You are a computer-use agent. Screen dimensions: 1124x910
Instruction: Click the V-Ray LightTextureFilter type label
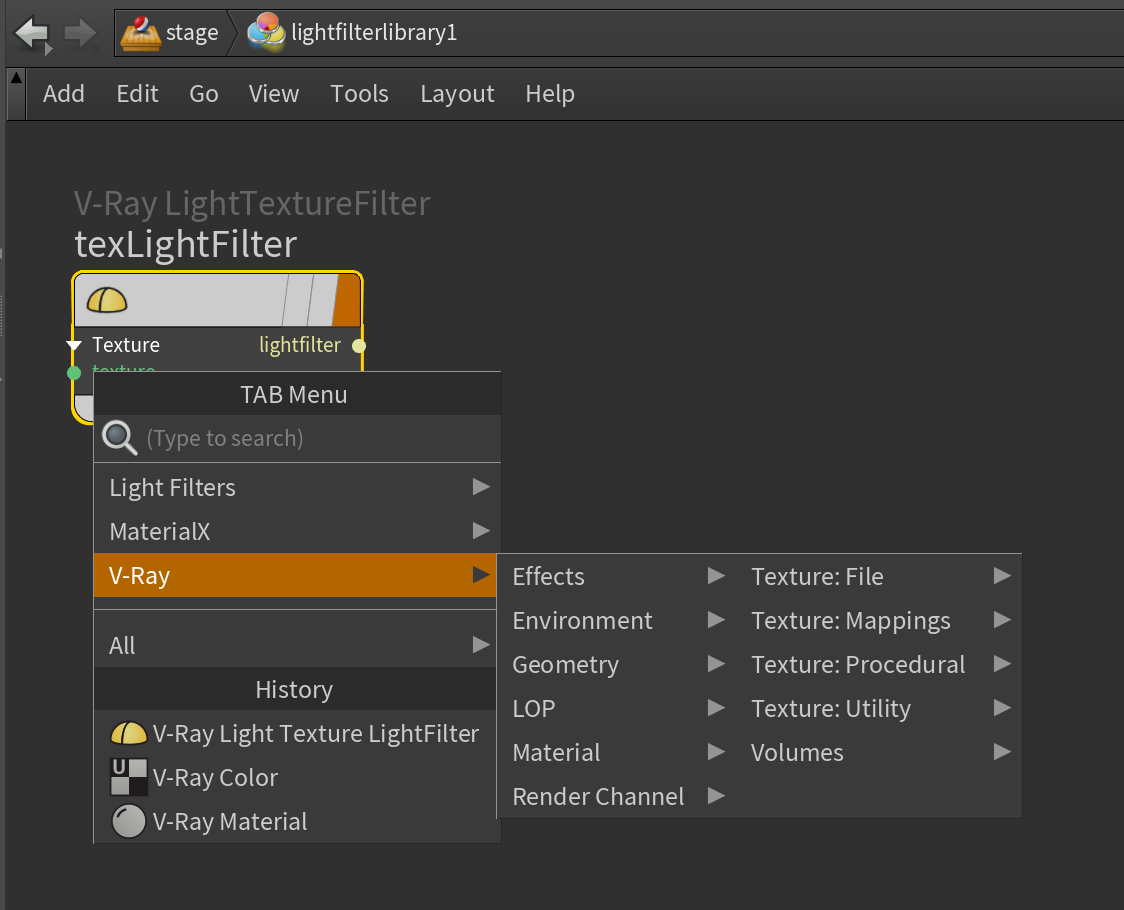[252, 204]
